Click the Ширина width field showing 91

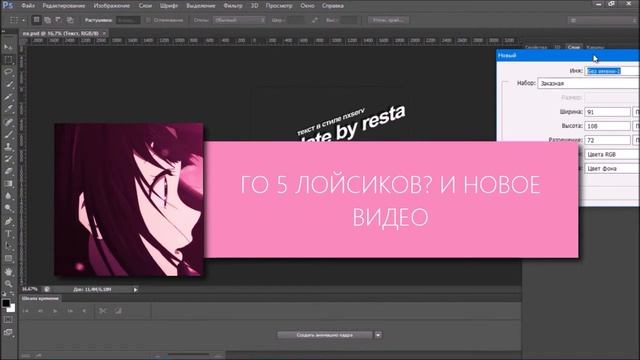(607, 112)
